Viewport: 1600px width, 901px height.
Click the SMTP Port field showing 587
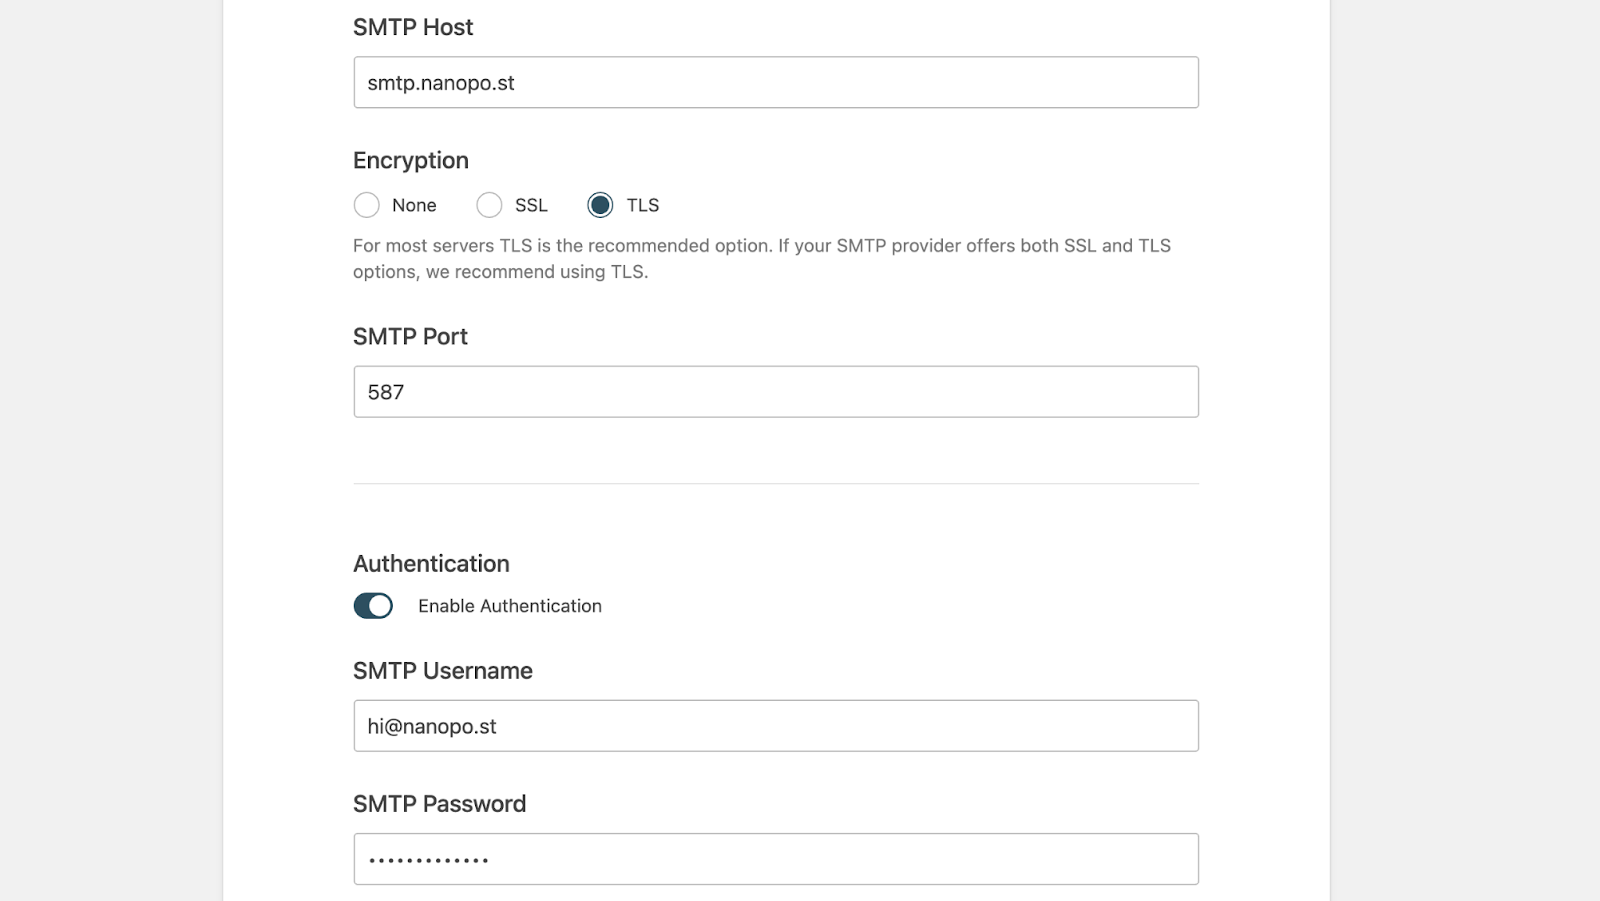(776, 392)
